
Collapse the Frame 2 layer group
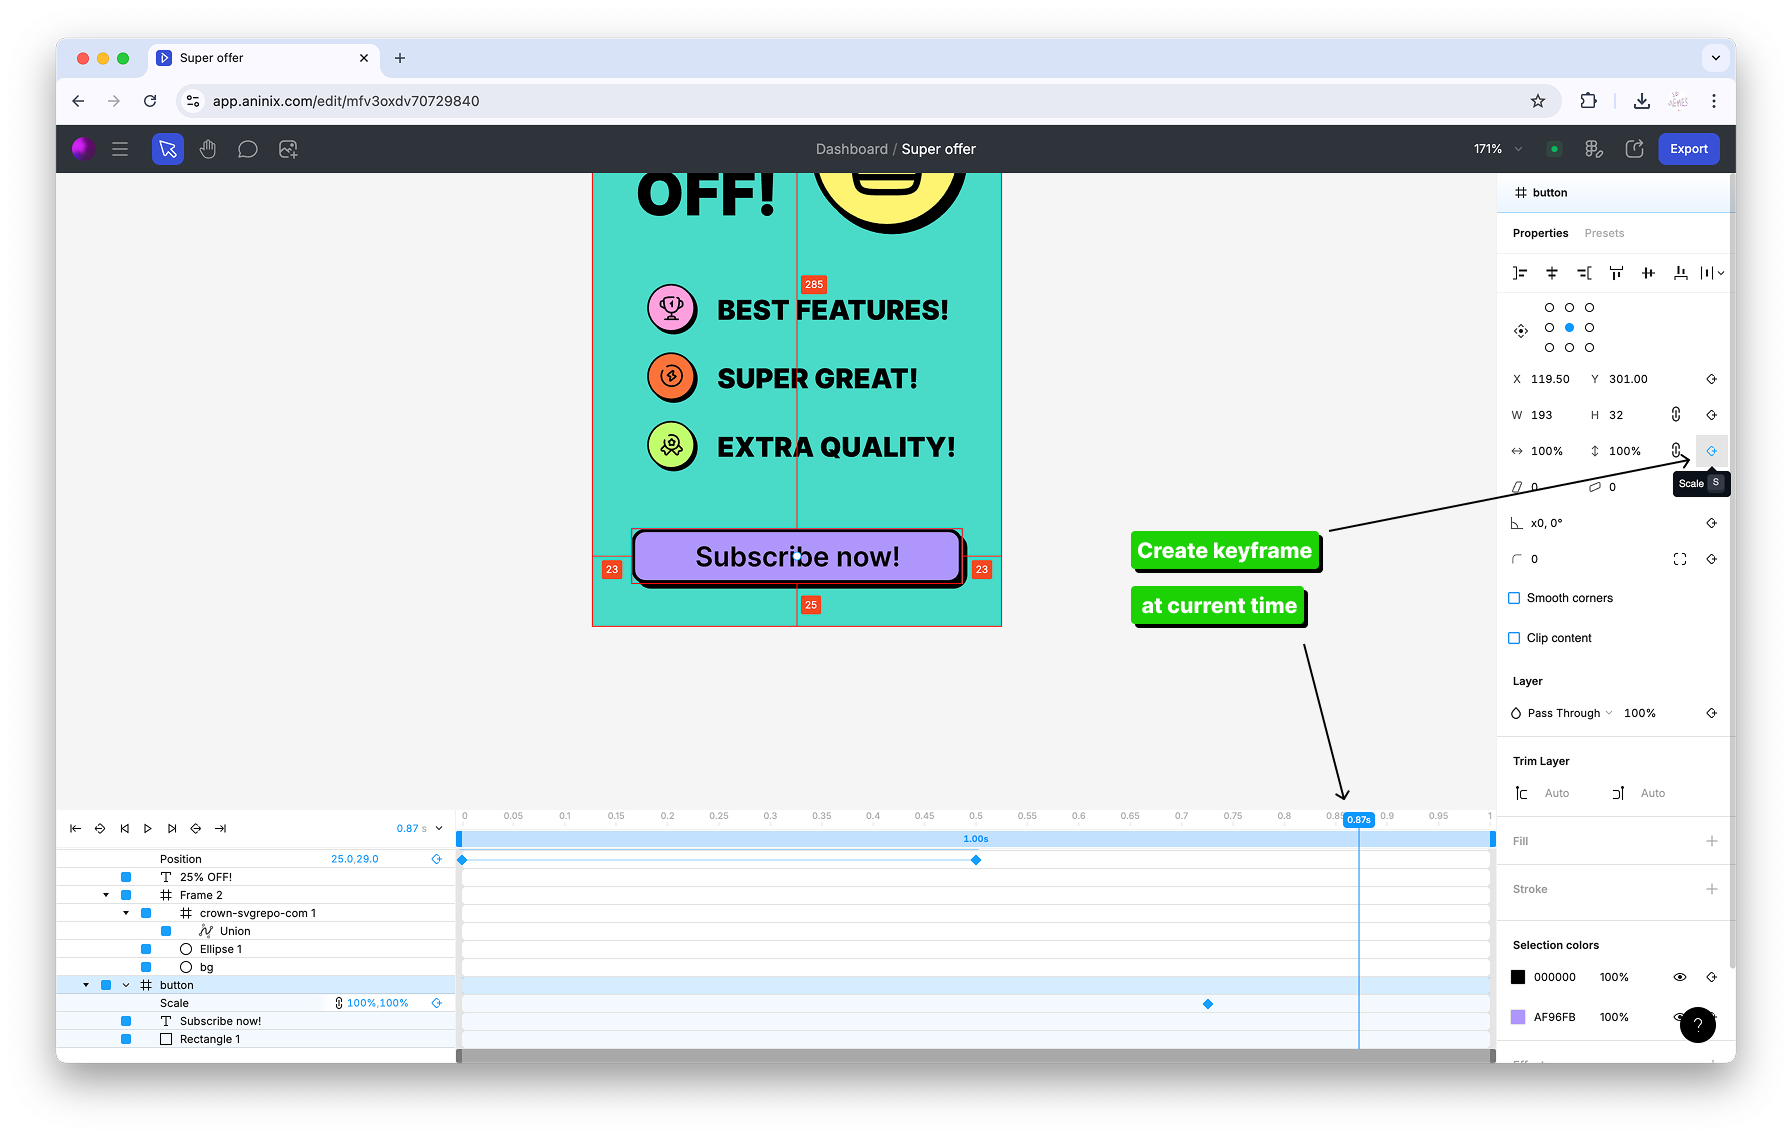(106, 895)
